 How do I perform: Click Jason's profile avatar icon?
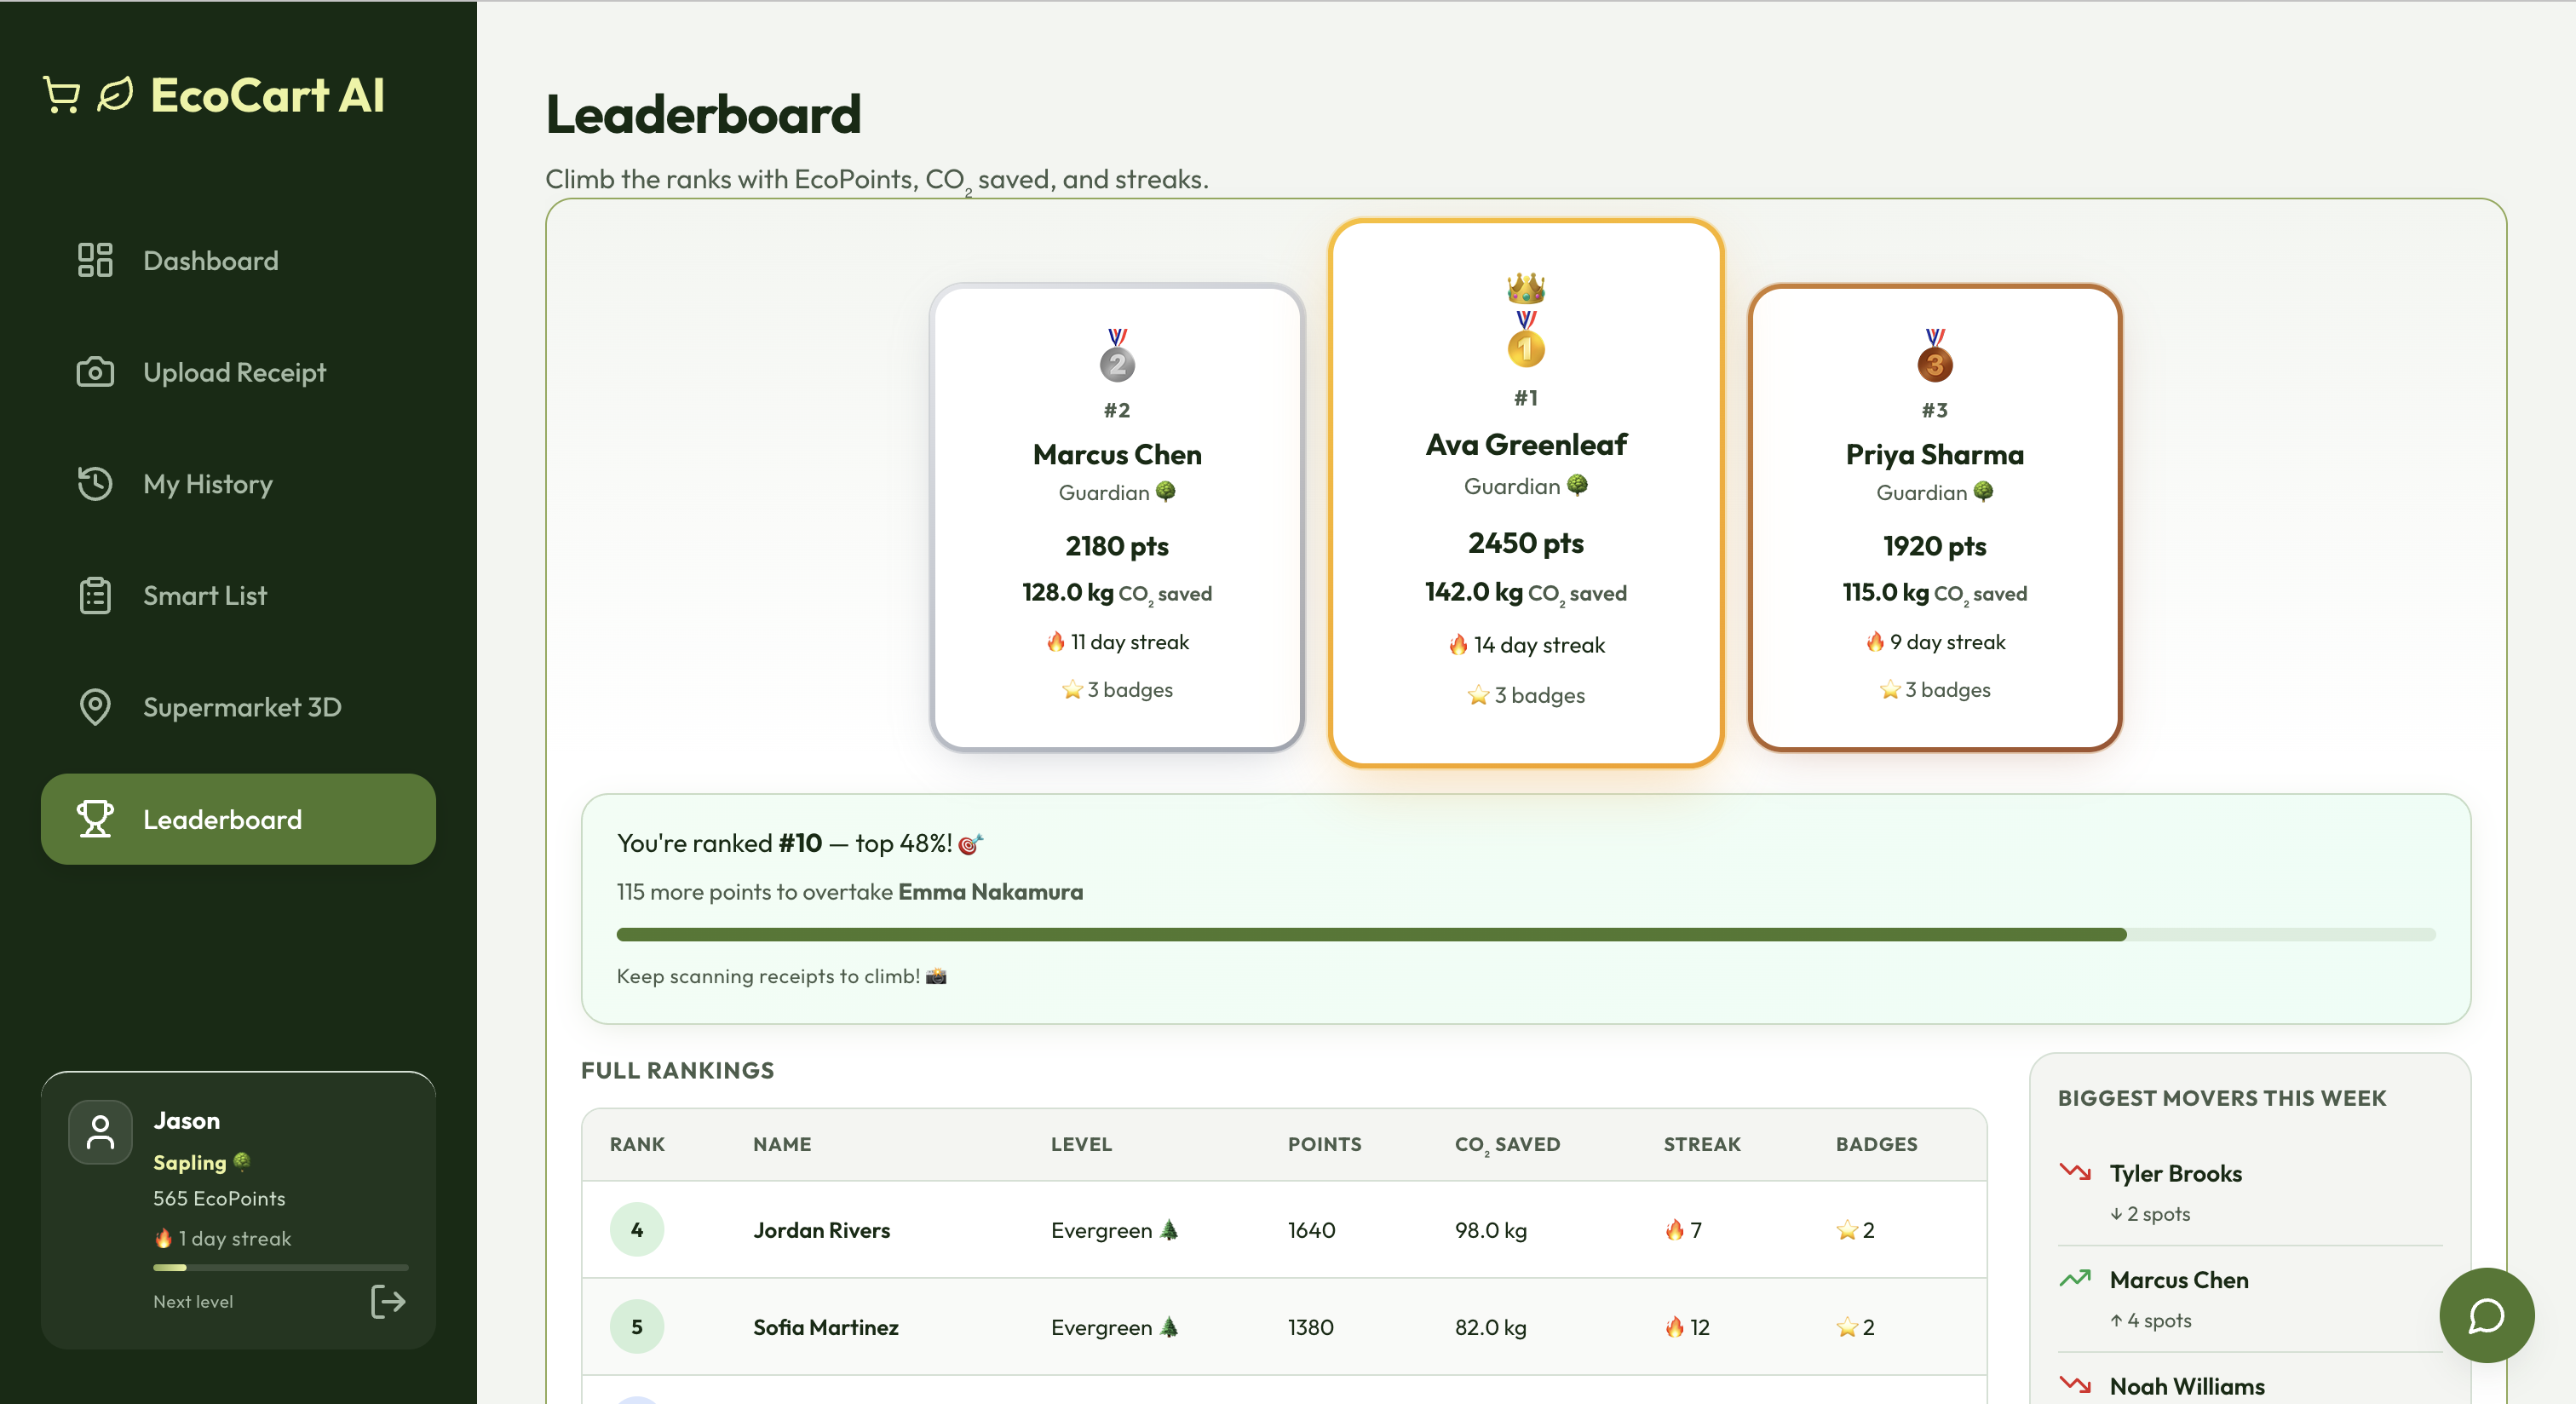[100, 1132]
